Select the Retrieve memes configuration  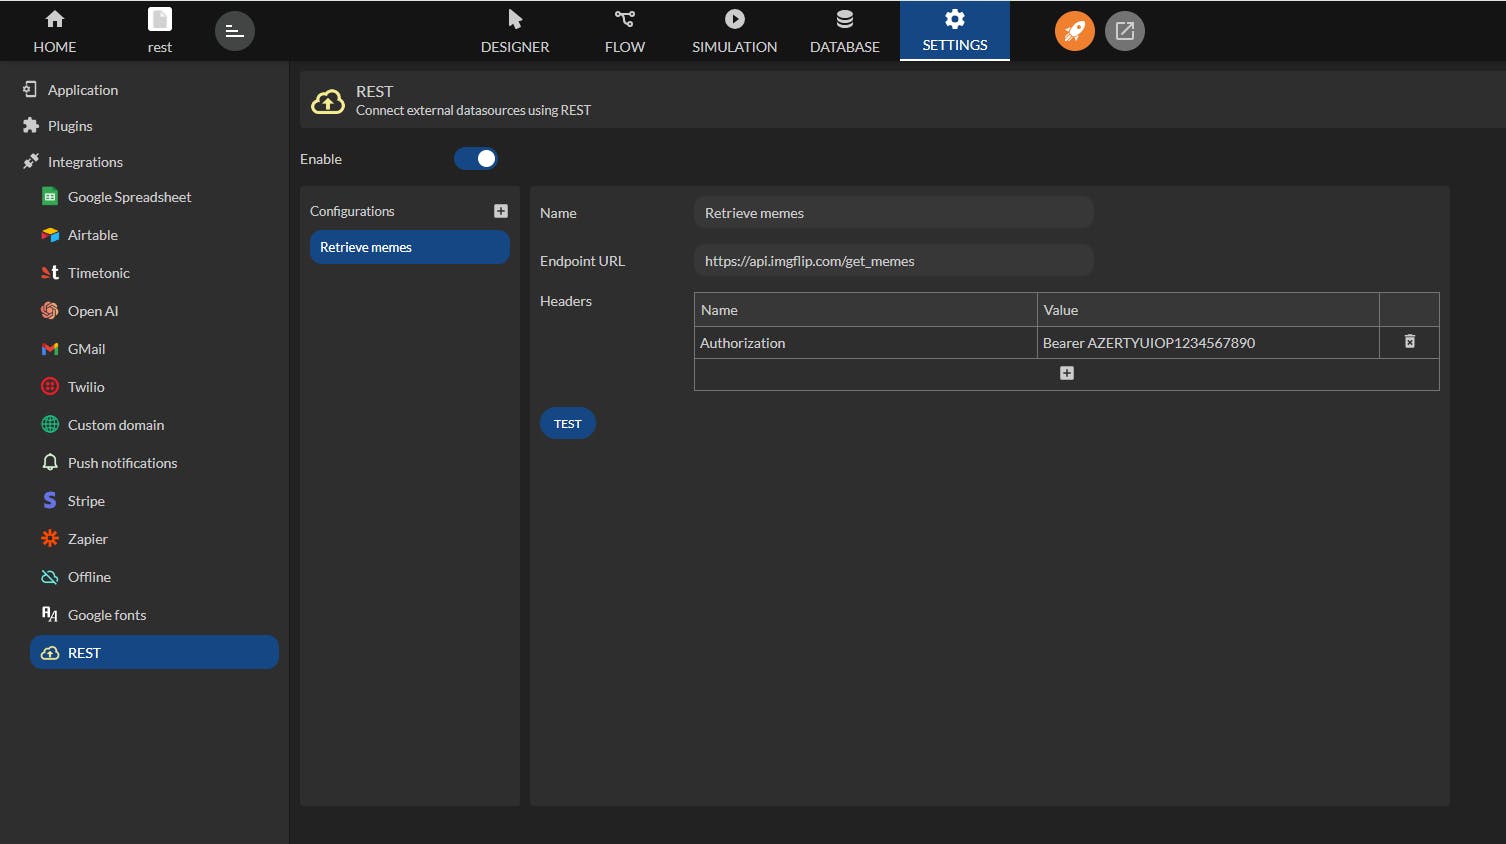click(410, 247)
